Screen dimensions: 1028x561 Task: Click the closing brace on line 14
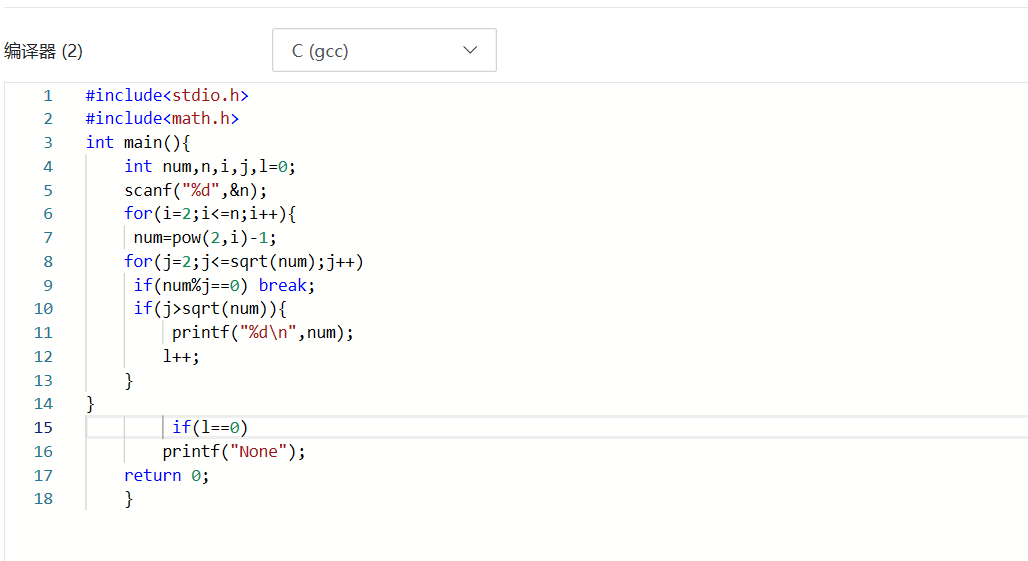click(x=90, y=404)
